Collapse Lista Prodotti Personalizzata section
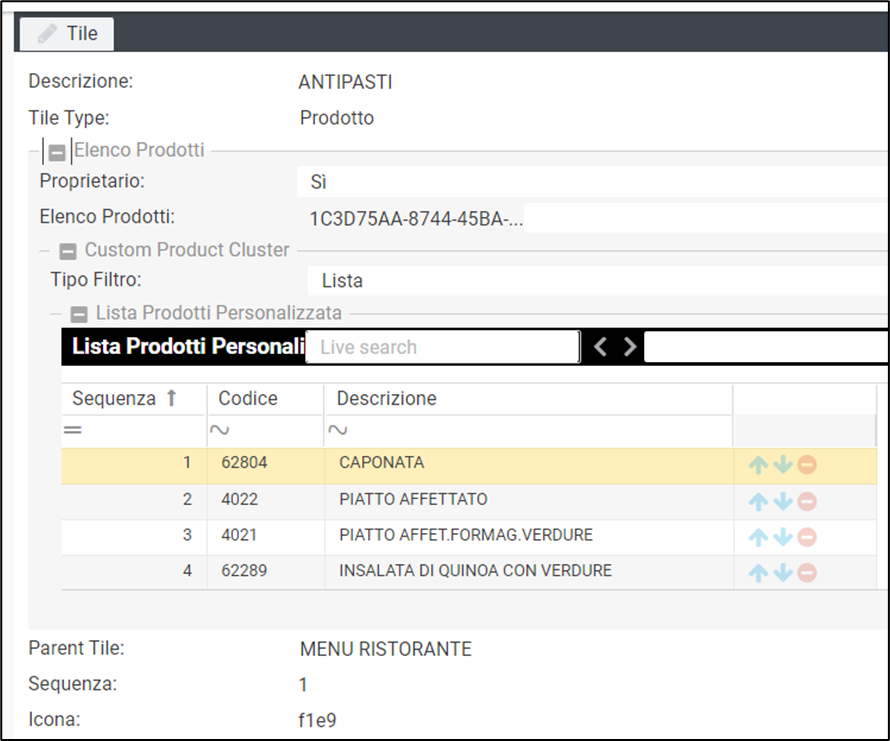Screen dimensions: 890x741 click(79, 315)
